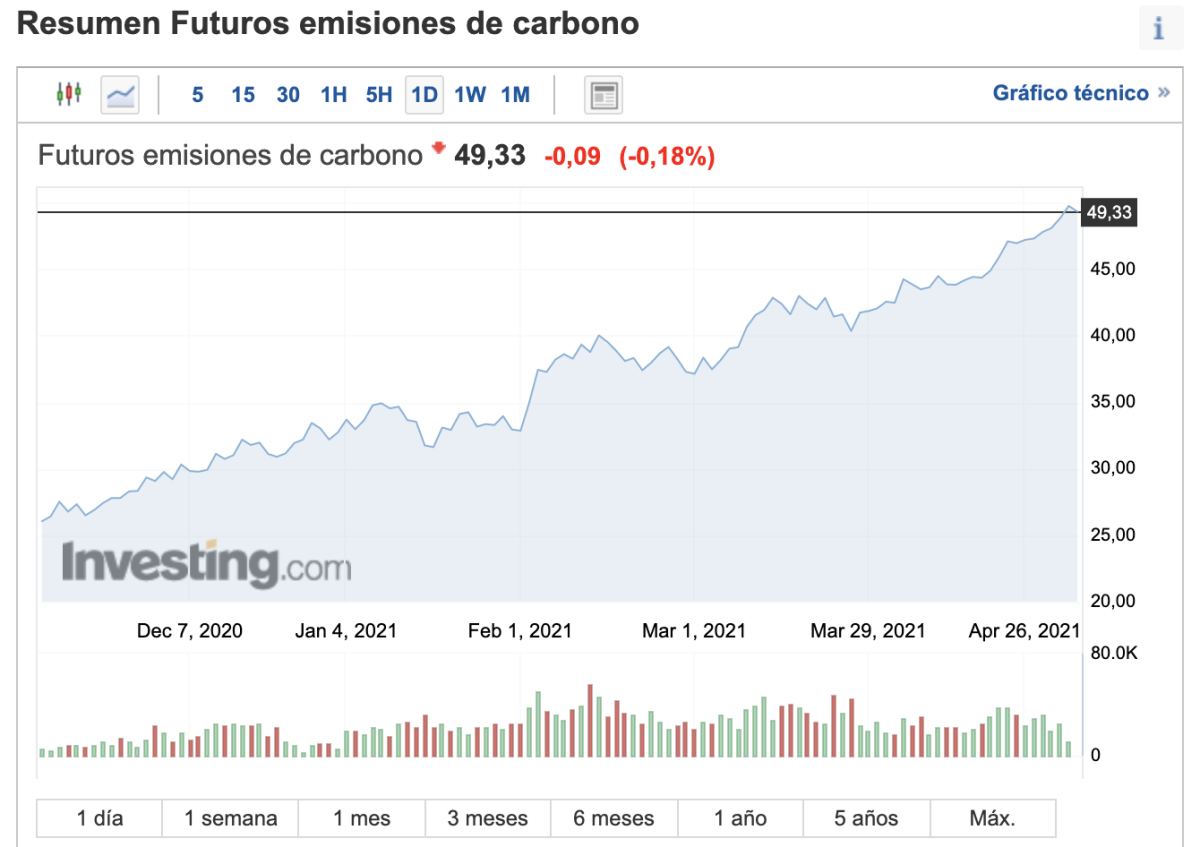Show the 1 día time range
The height and width of the screenshot is (847, 1200).
point(100,818)
